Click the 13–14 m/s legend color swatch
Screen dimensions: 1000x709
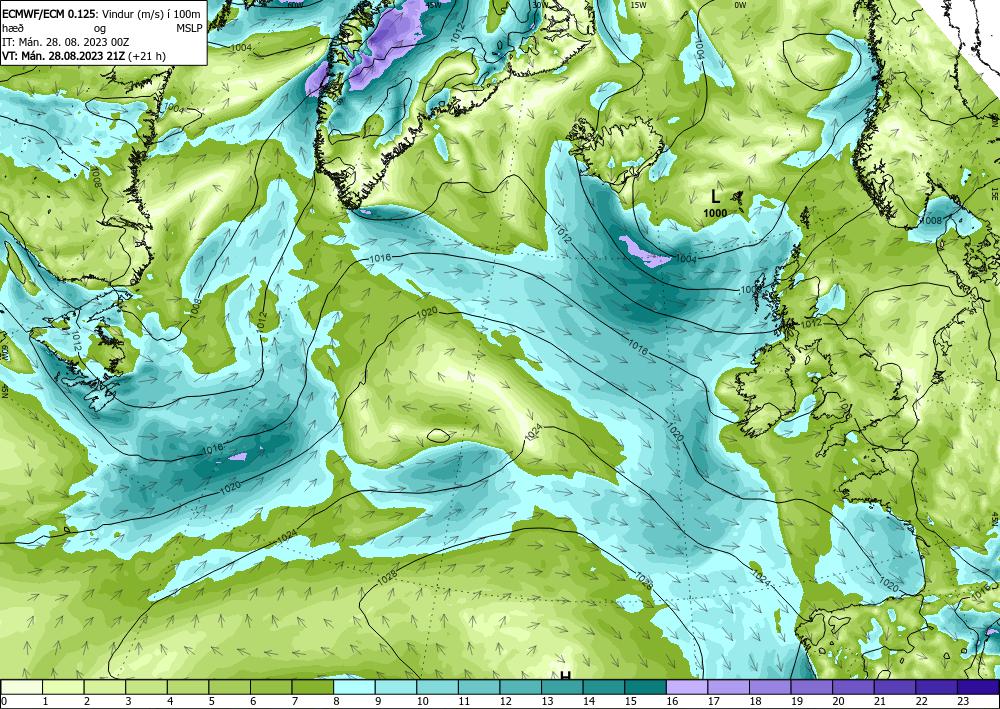point(562,687)
